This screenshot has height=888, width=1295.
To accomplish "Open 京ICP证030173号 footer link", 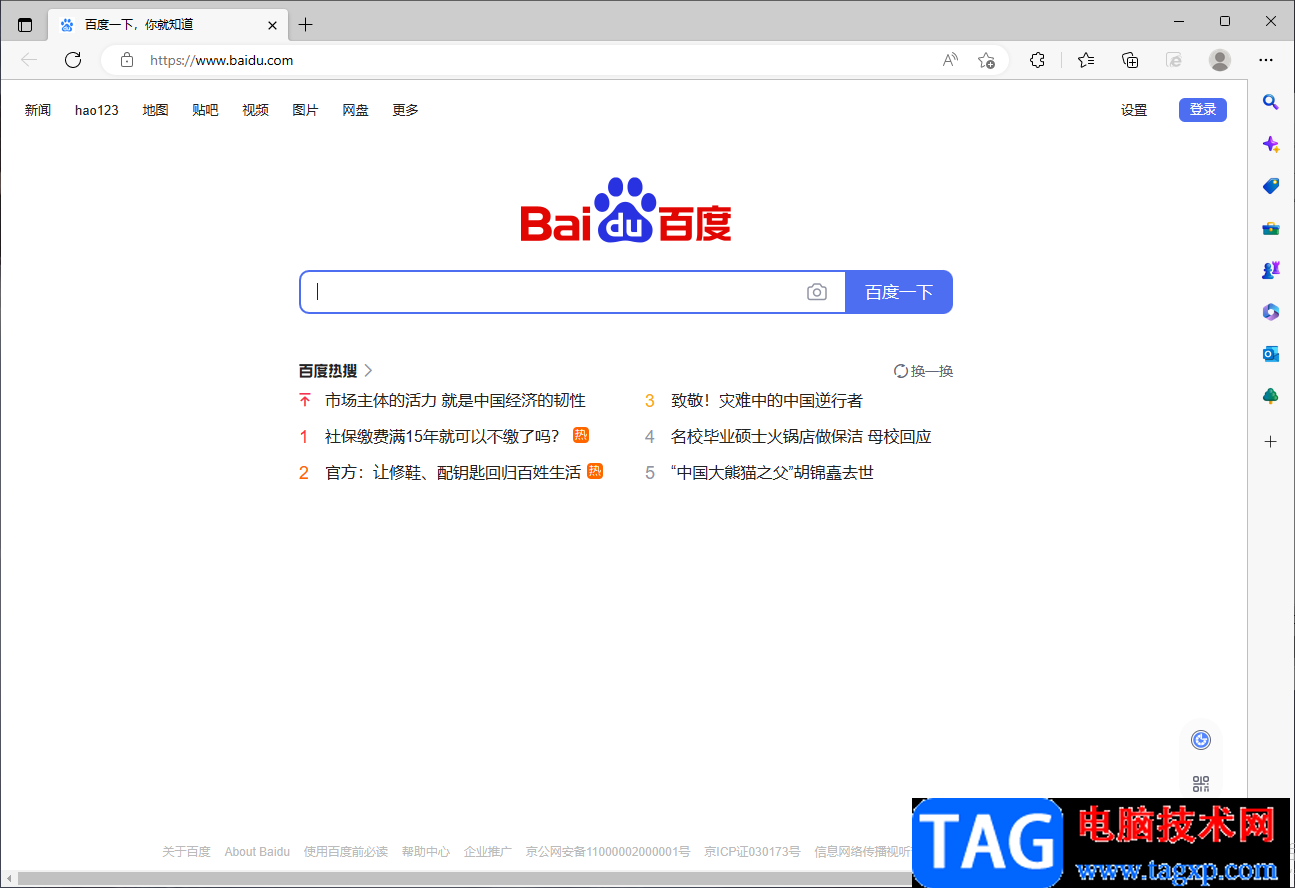I will [x=752, y=852].
